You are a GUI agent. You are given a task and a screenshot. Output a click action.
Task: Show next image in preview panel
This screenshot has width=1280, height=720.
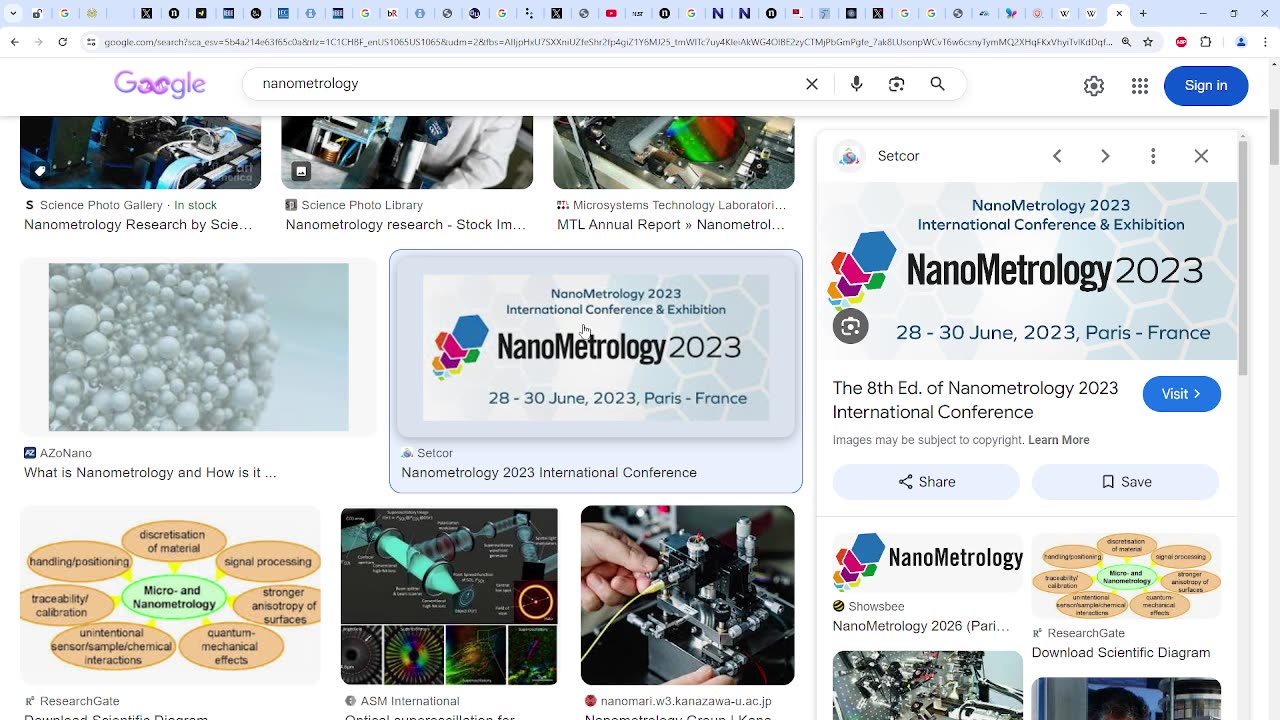tap(1105, 156)
